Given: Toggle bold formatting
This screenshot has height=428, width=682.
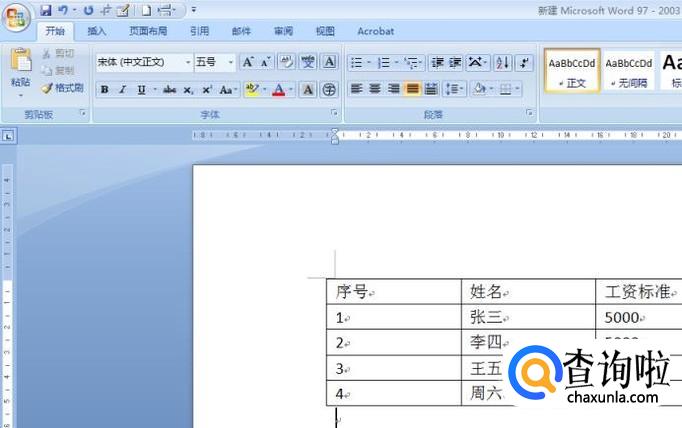Looking at the screenshot, I should tap(104, 90).
